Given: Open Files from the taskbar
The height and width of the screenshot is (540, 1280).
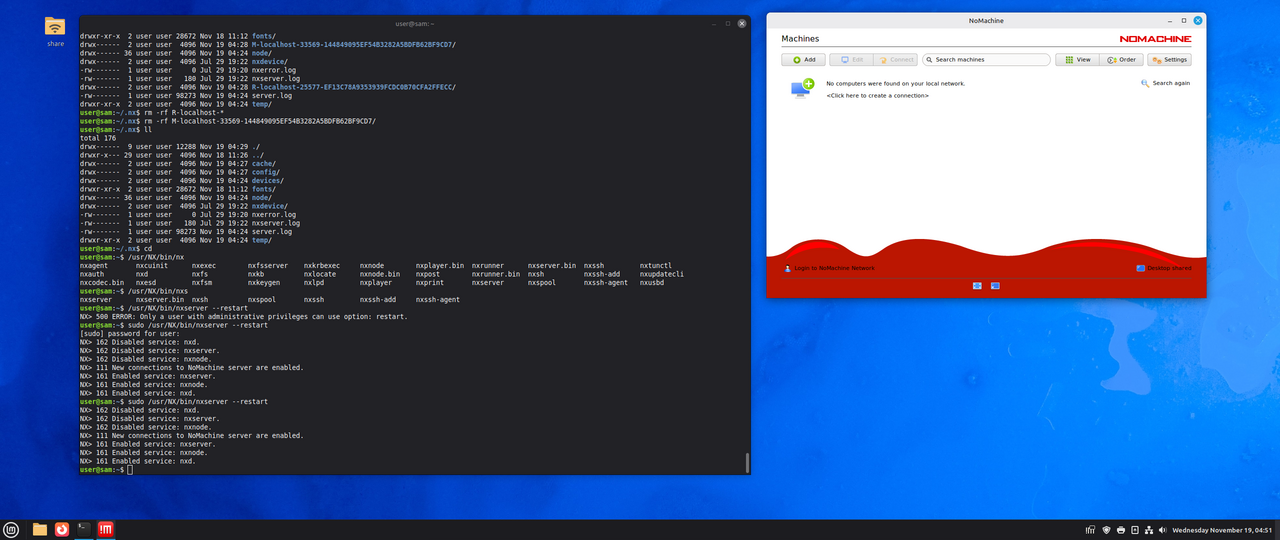Looking at the screenshot, I should [40, 529].
